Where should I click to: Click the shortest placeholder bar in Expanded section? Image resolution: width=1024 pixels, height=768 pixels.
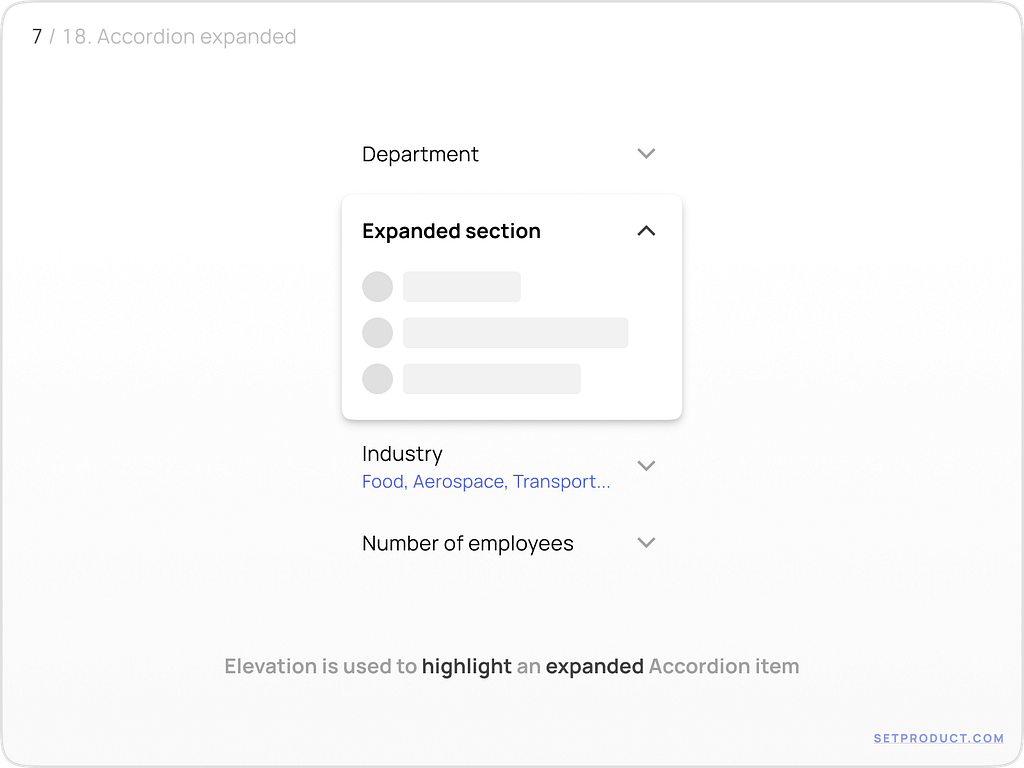[x=462, y=287]
